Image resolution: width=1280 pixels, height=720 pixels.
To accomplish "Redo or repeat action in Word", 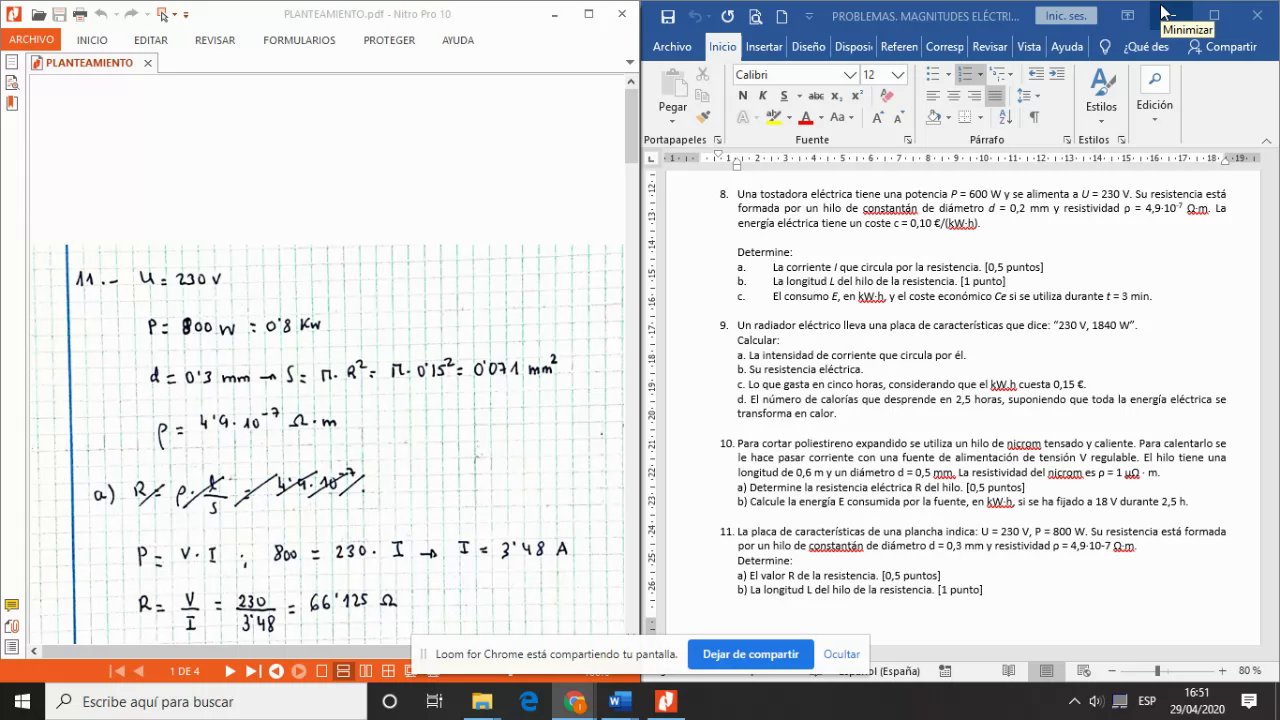I will 727,17.
